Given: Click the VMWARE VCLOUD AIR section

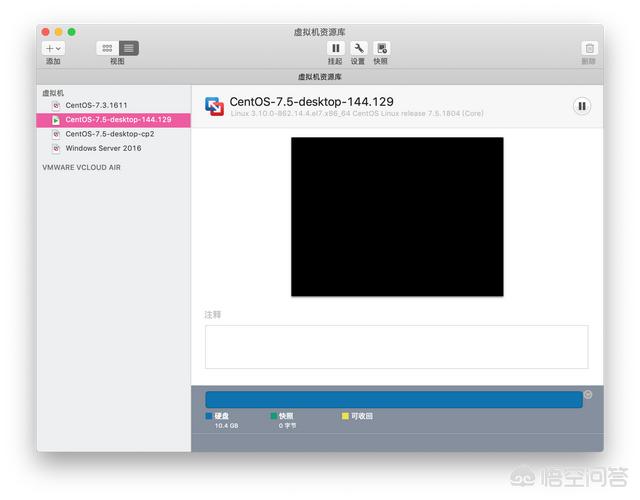Looking at the screenshot, I should pos(81,167).
